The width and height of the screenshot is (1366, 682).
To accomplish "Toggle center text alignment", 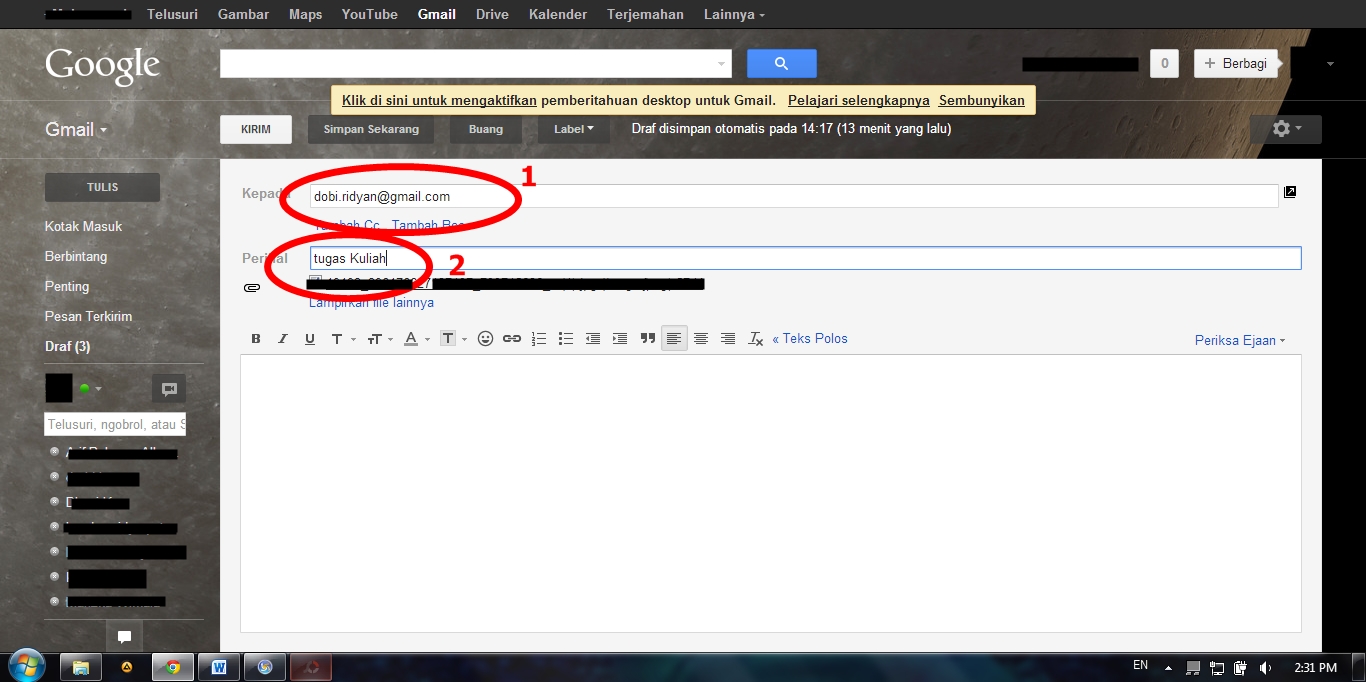I will click(701, 338).
